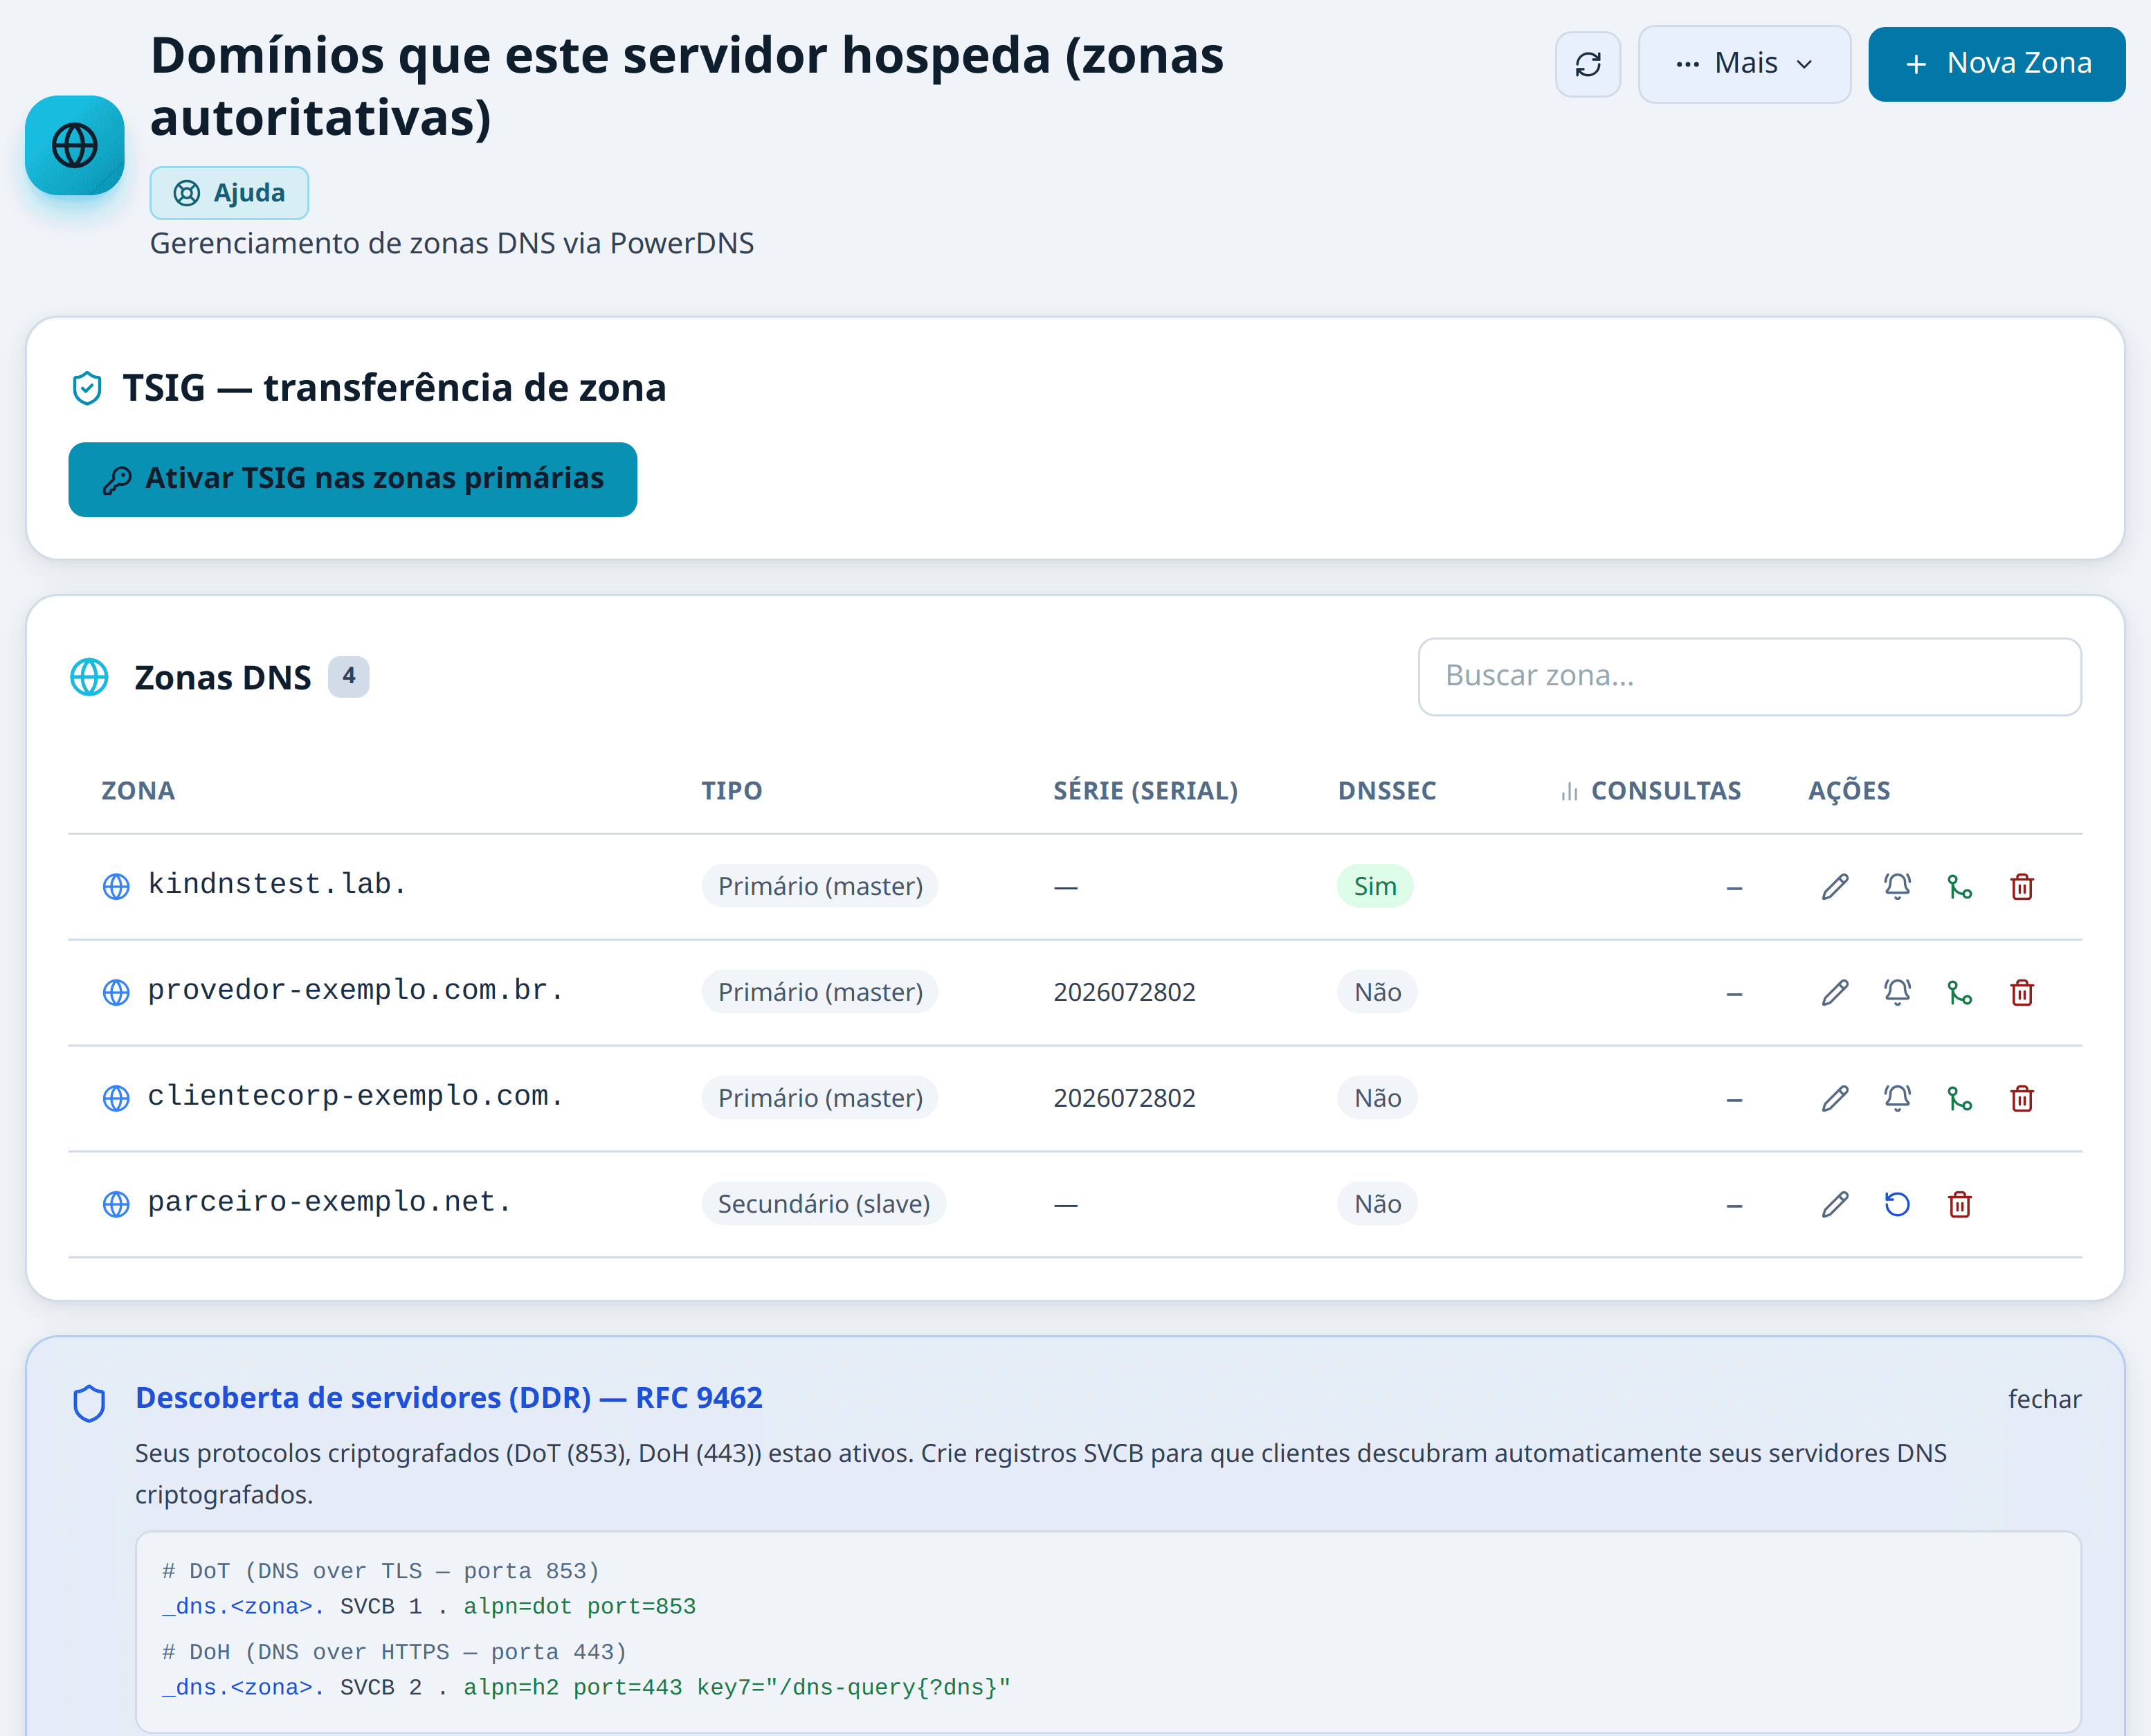This screenshot has height=1736, width=2151.
Task: Delete the kindnstest.lab. zone
Action: (x=2022, y=887)
